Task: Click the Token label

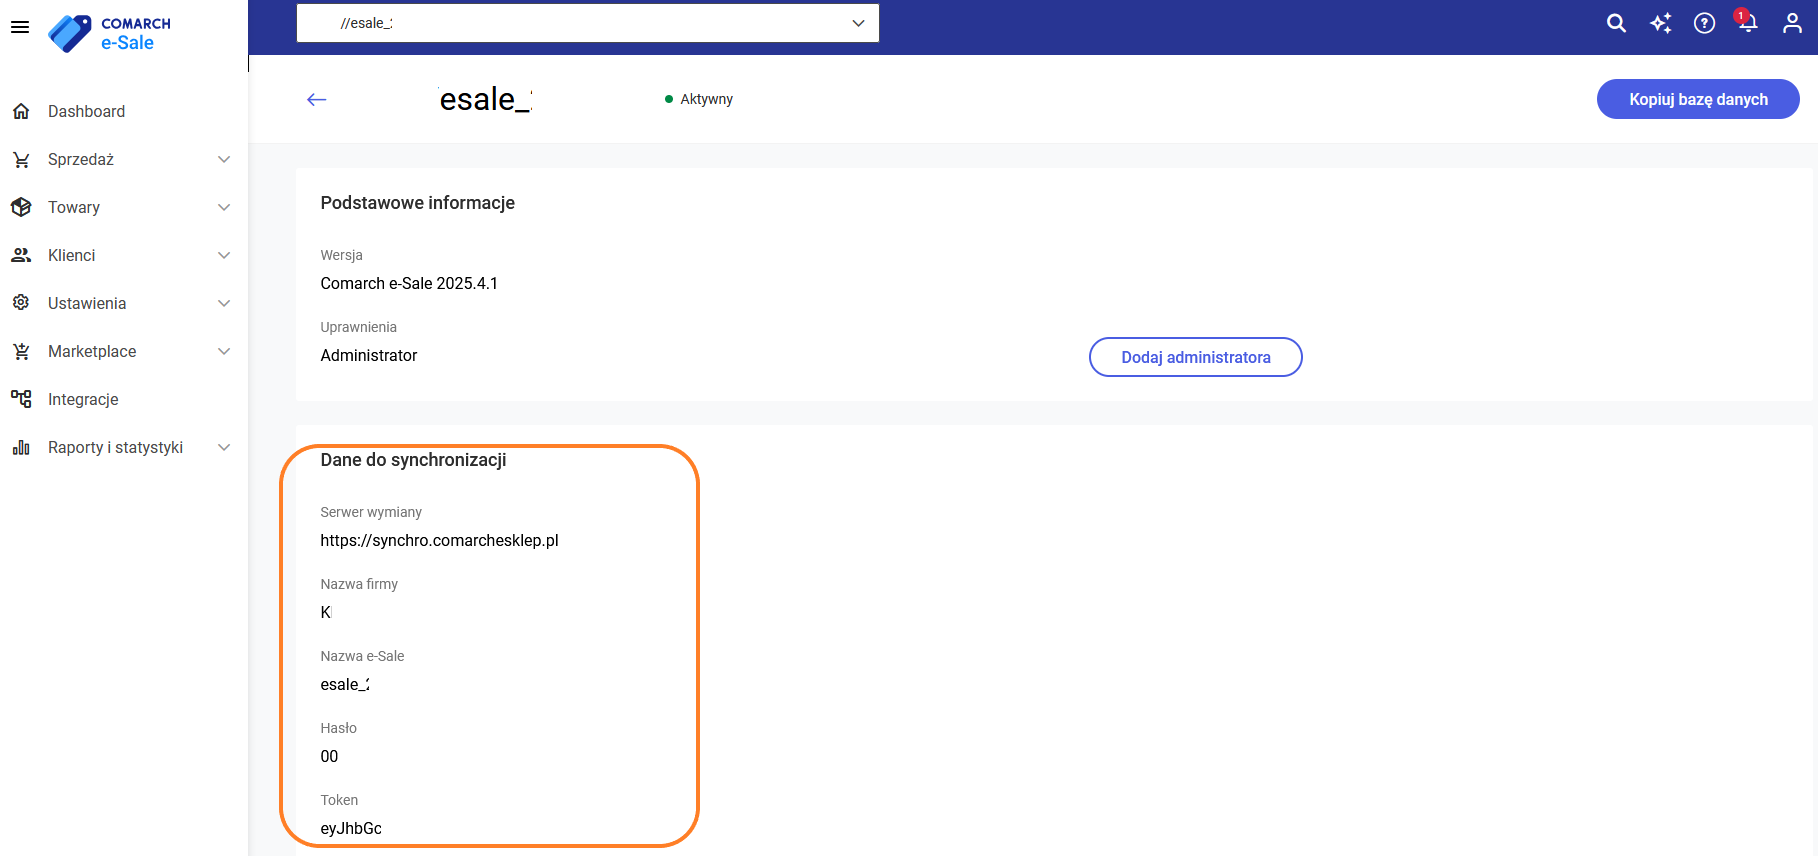Action: [x=339, y=800]
